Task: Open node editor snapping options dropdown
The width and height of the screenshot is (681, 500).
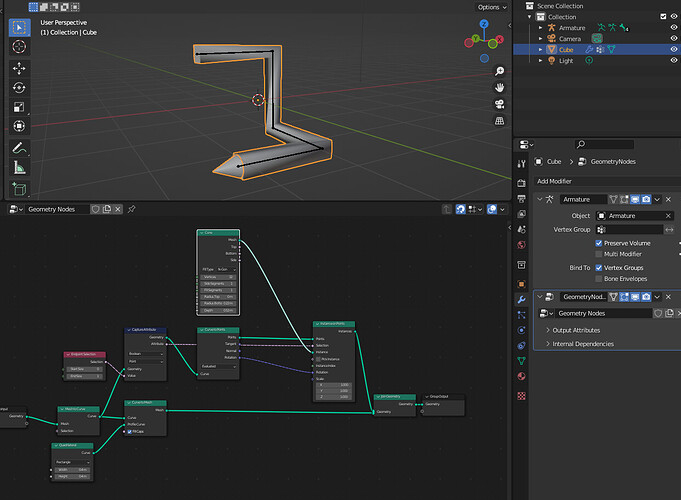Action: tap(480, 209)
